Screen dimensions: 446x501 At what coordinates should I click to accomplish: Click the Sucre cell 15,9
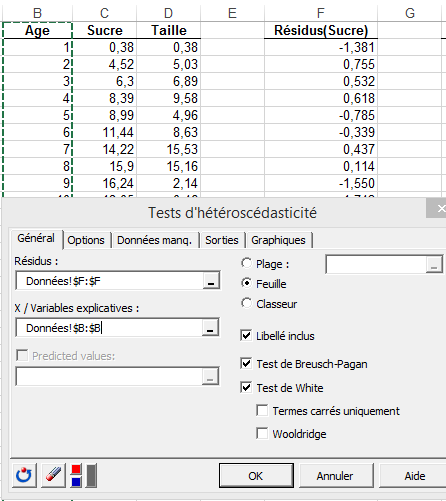[x=105, y=166]
